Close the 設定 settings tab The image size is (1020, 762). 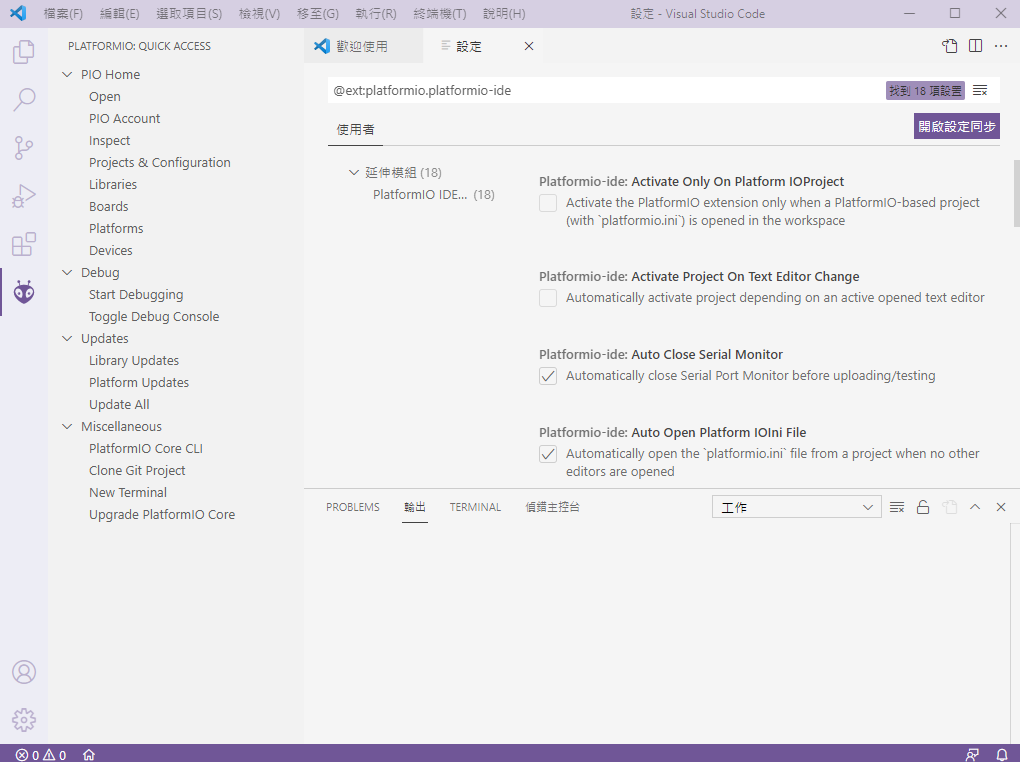[529, 46]
